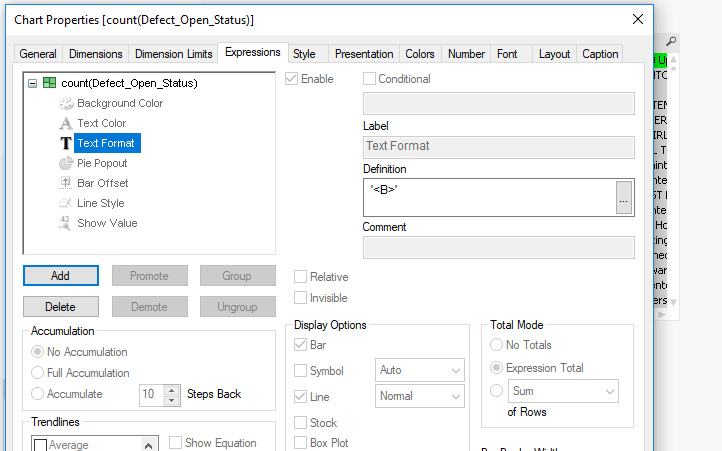The height and width of the screenshot is (451, 722).
Task: Select the Expression Total radio option
Action: [496, 368]
